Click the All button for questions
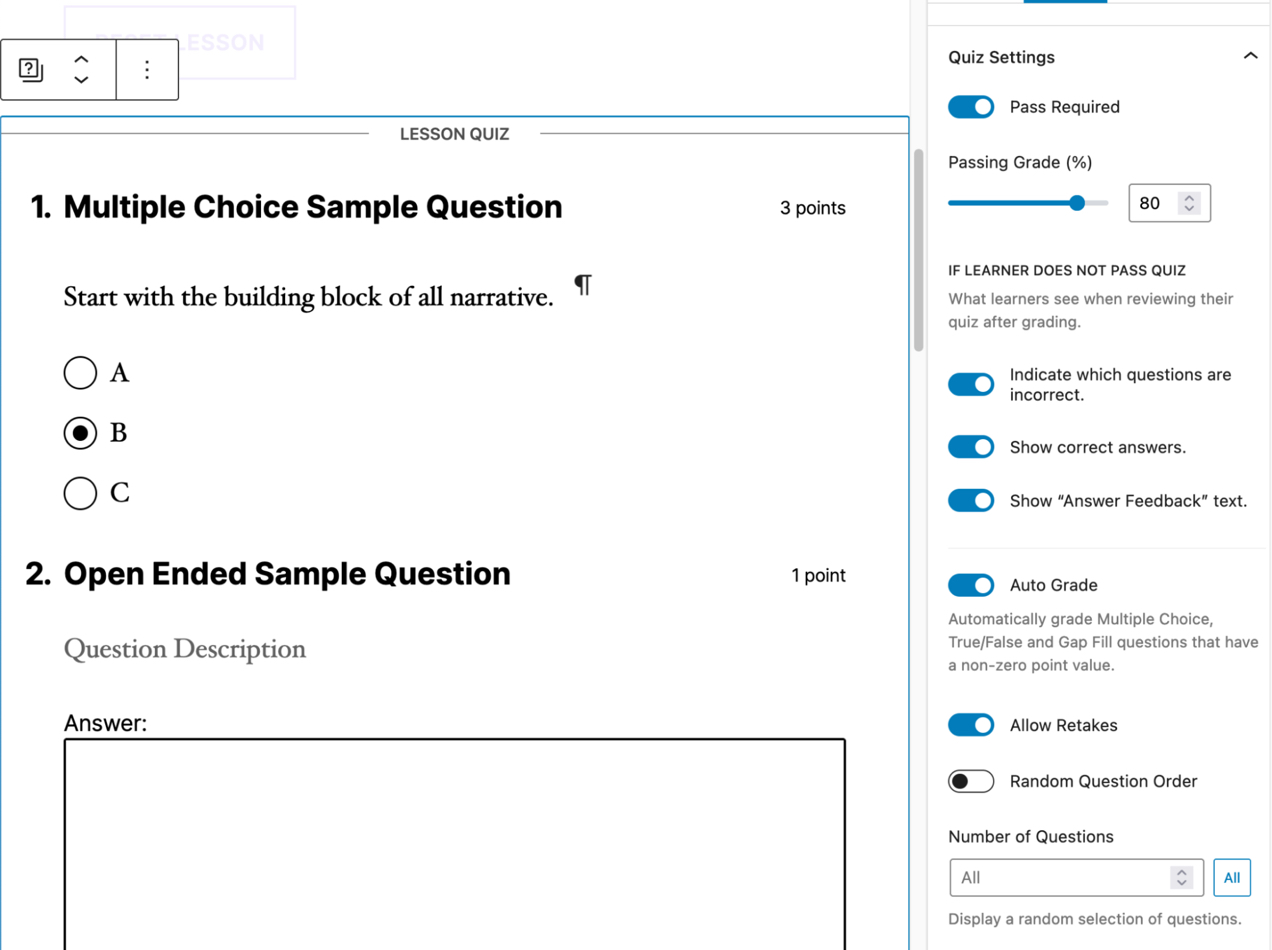The image size is (1272, 950). tap(1232, 877)
